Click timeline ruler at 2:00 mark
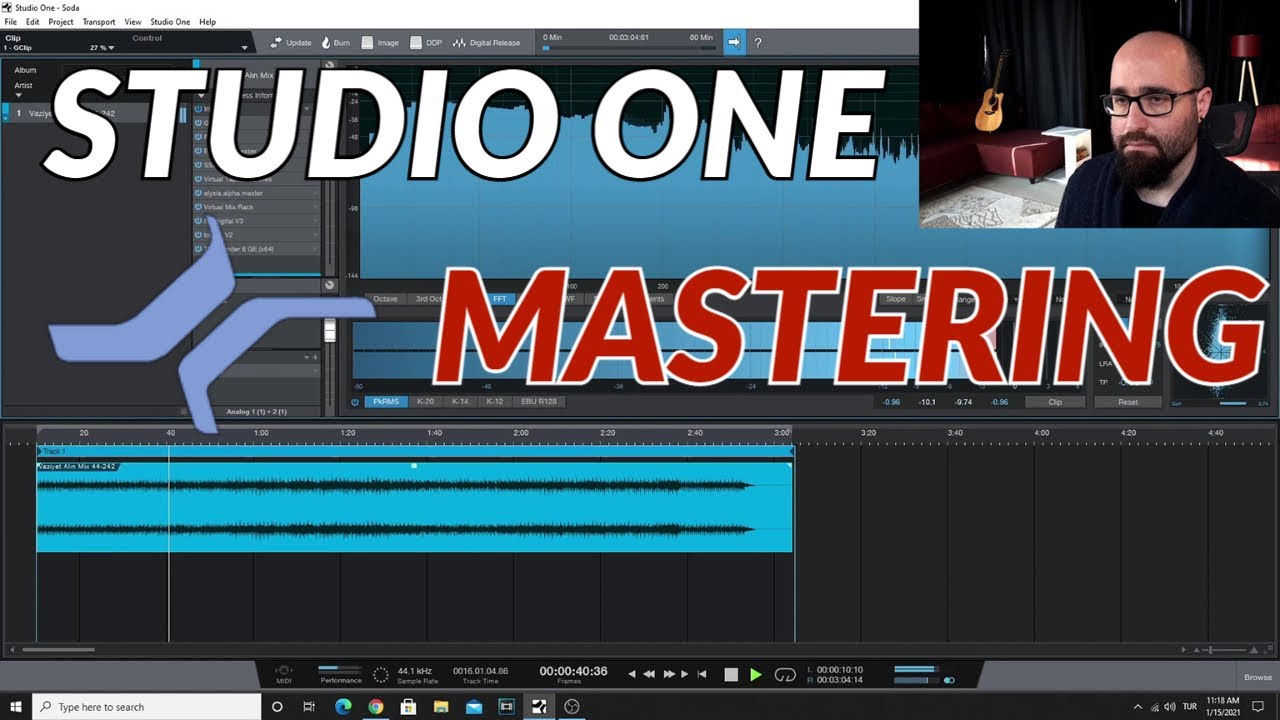1280x720 pixels. click(521, 433)
